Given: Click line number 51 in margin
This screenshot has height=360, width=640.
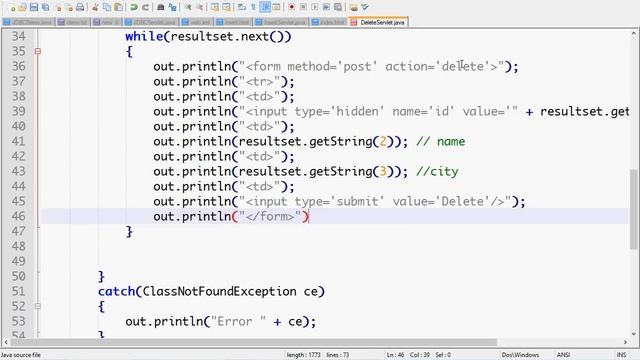Looking at the screenshot, I should coord(19,291).
